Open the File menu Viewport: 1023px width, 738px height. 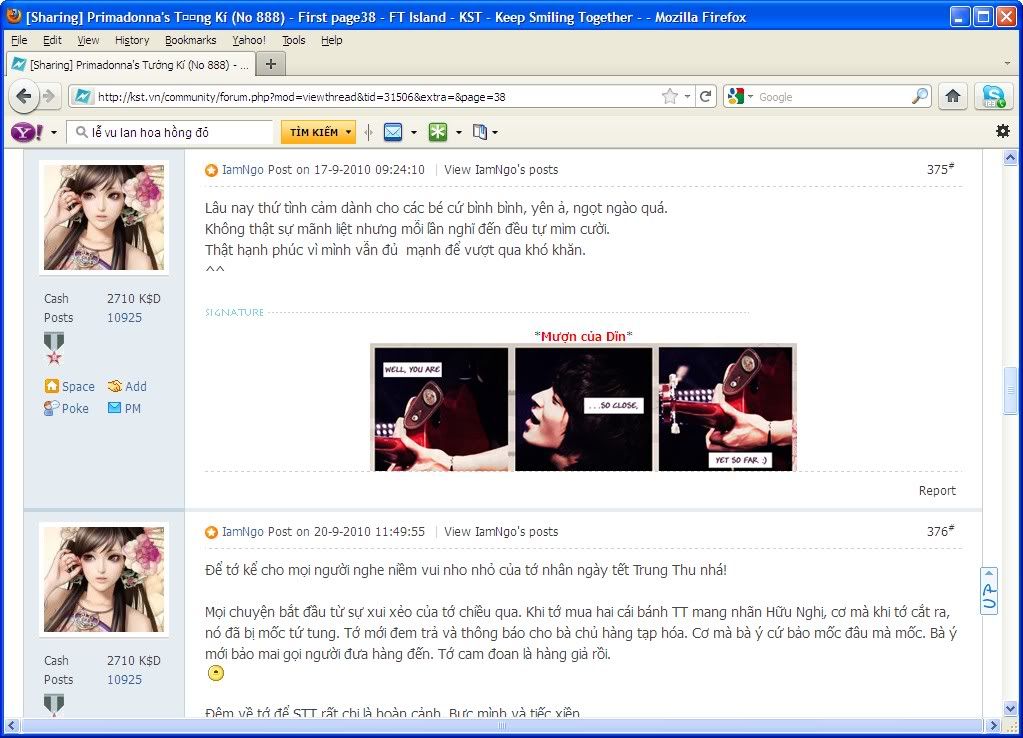click(x=19, y=40)
